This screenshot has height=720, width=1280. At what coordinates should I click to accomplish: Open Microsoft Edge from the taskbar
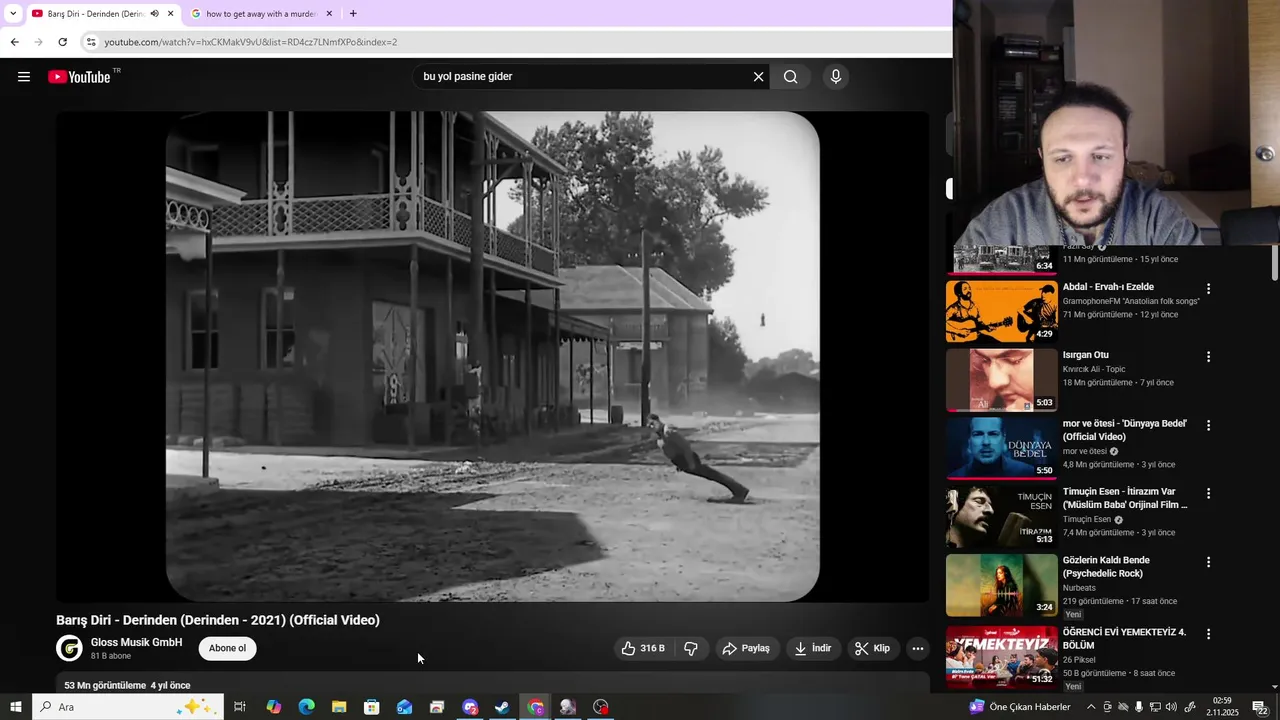306,707
